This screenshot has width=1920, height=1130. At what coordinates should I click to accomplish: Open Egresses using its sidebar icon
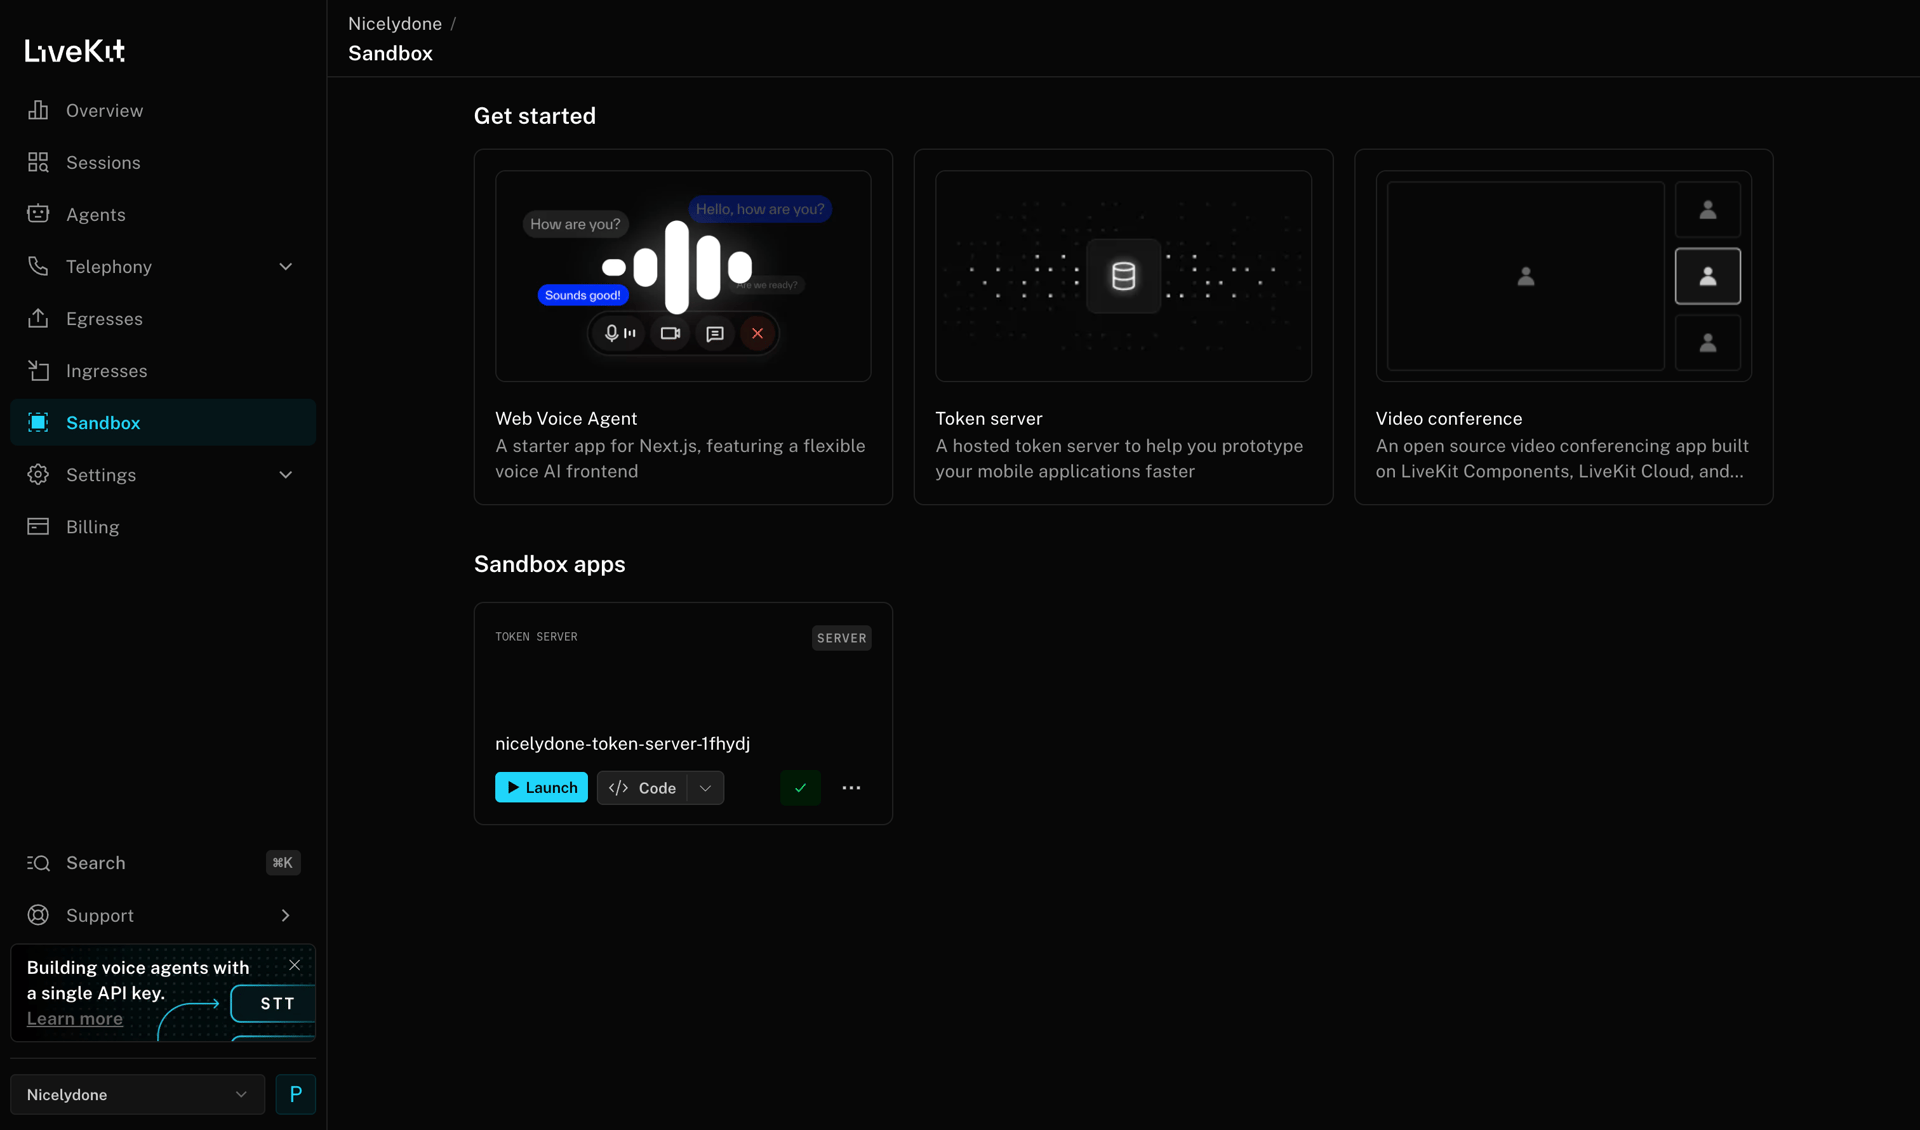(x=38, y=318)
